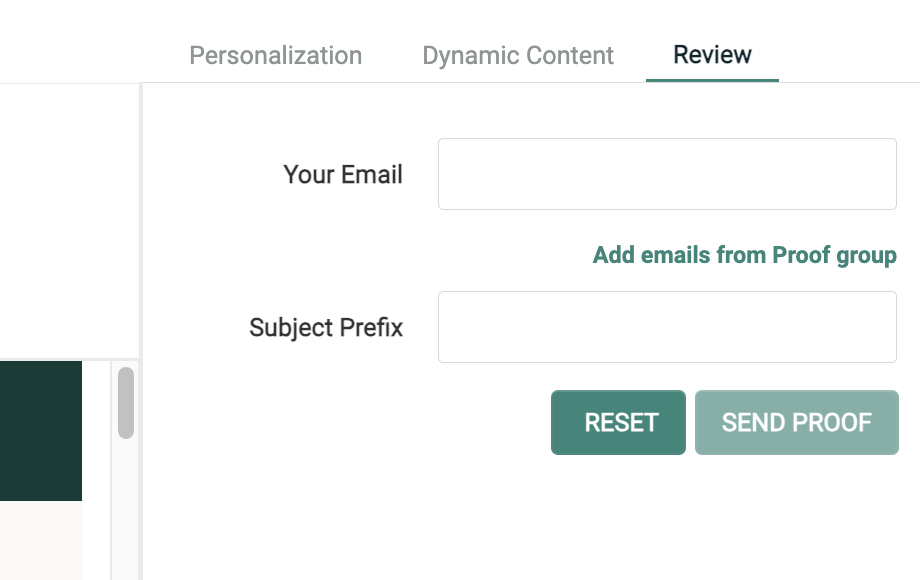Switch to the Personalization tab
The height and width of the screenshot is (580, 920).
275,55
